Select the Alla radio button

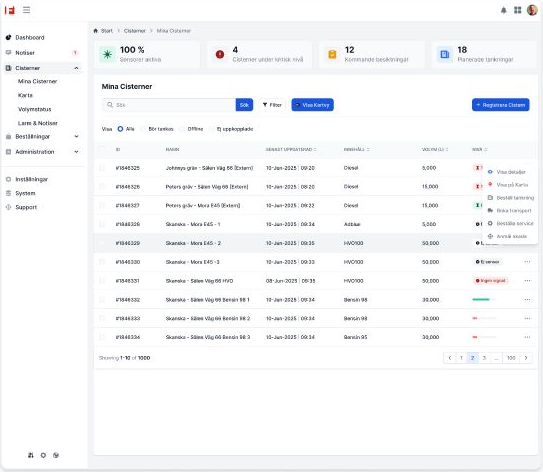point(120,129)
